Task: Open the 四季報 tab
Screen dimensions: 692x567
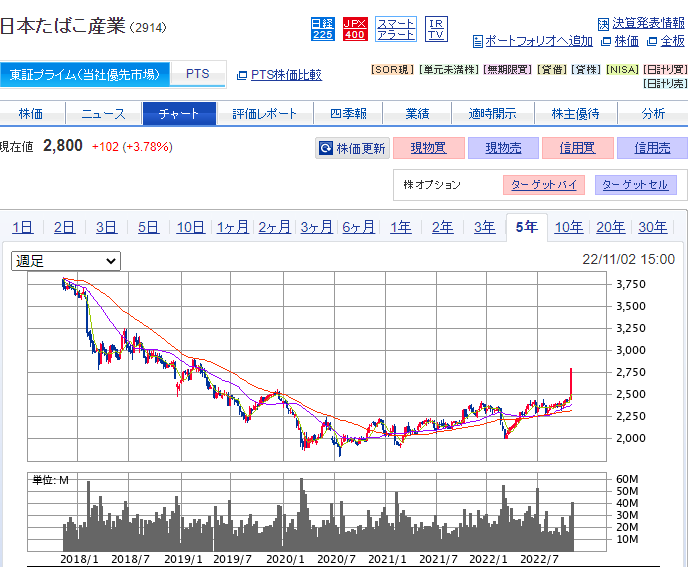Action: [348, 114]
